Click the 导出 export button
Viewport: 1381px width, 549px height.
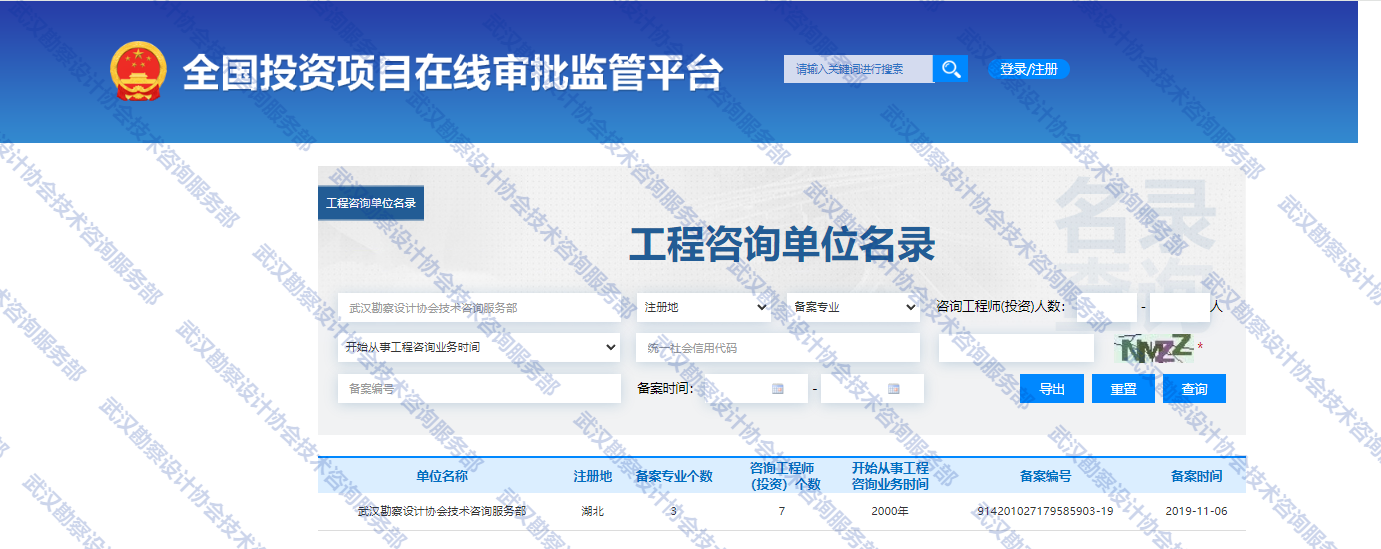tap(1052, 389)
